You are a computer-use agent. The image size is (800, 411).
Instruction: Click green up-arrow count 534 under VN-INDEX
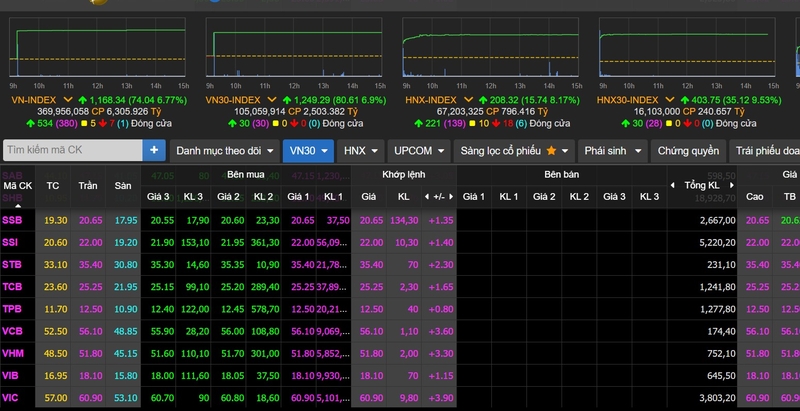(x=45, y=123)
